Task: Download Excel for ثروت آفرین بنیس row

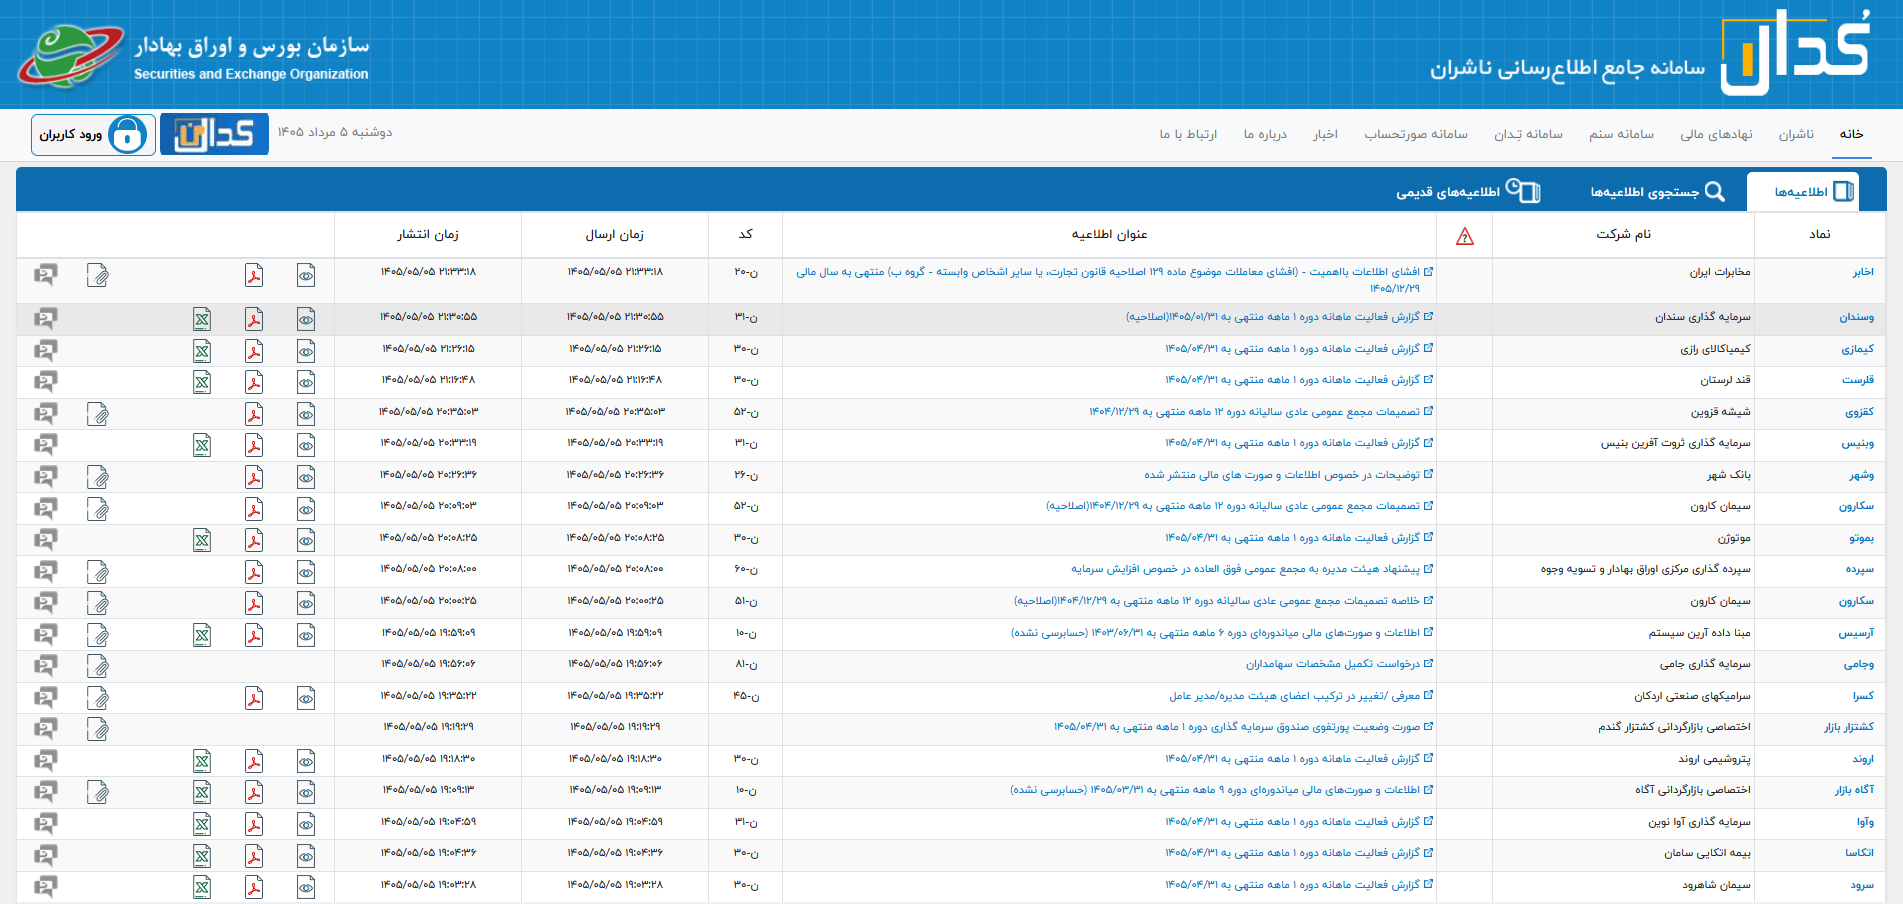Action: [202, 445]
